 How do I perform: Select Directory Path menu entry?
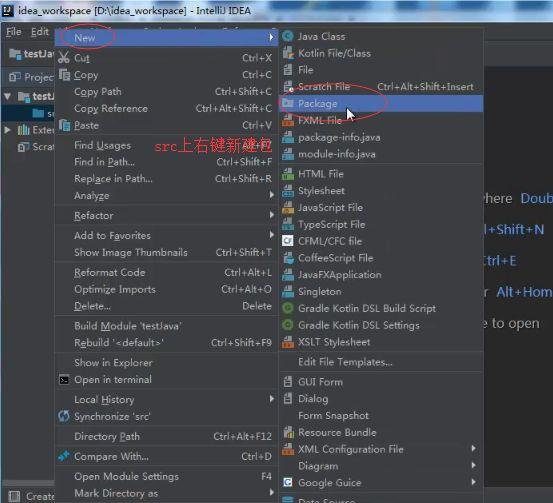pyautogui.click(x=166, y=436)
